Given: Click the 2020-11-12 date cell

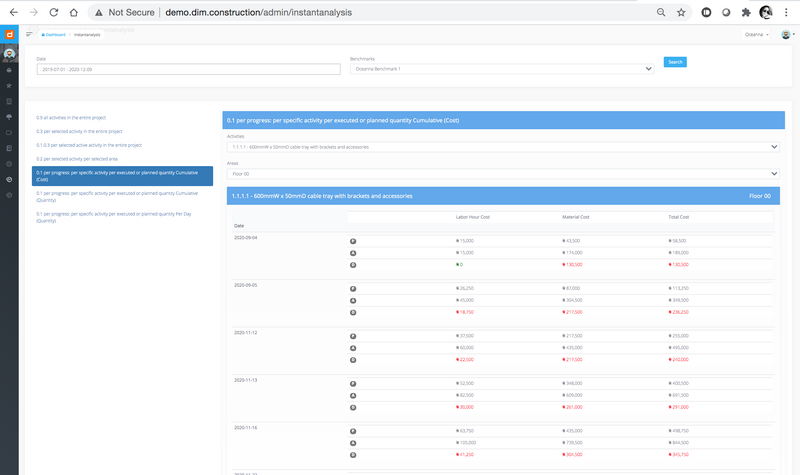Looking at the screenshot, I should [x=245, y=333].
